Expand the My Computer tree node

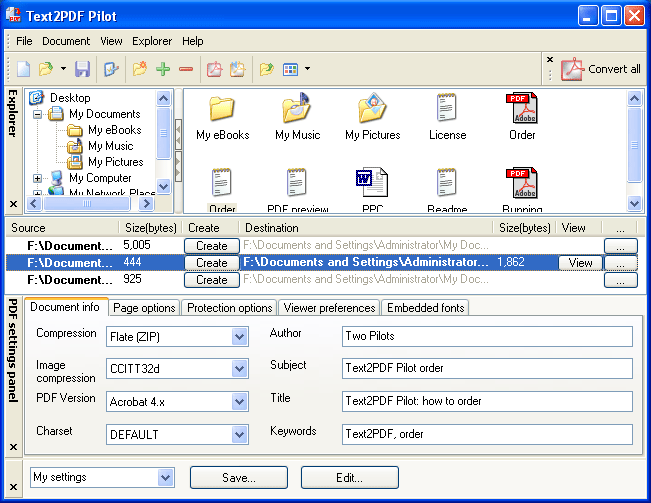coord(37,178)
